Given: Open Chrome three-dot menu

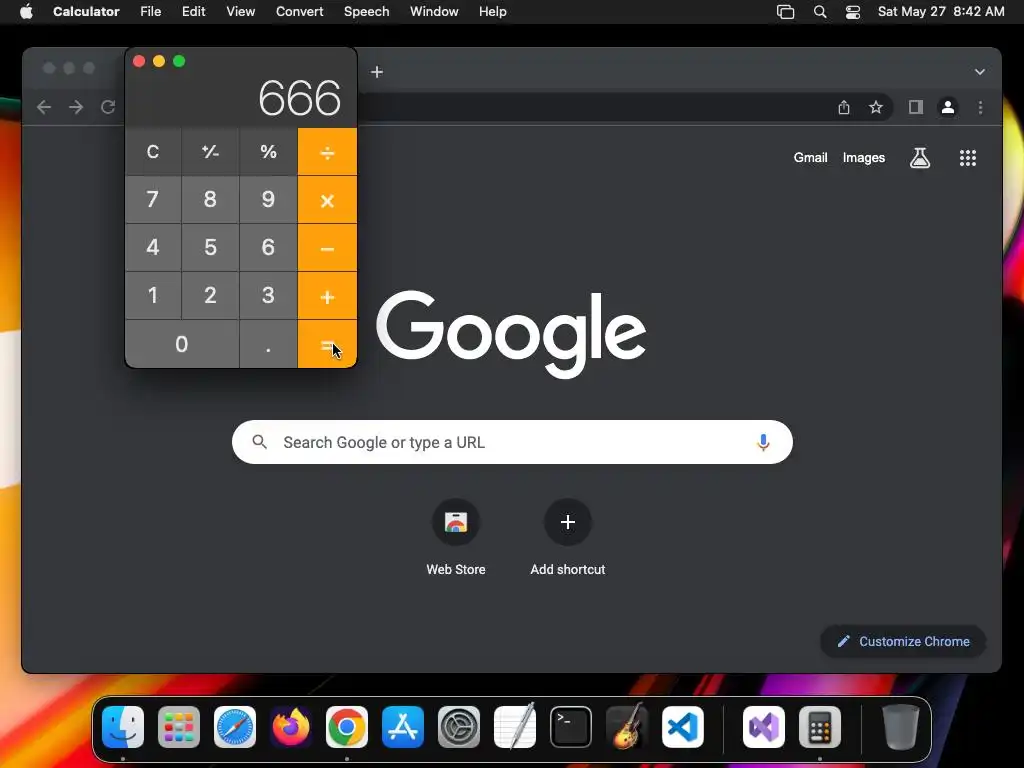Looking at the screenshot, I should tap(980, 107).
